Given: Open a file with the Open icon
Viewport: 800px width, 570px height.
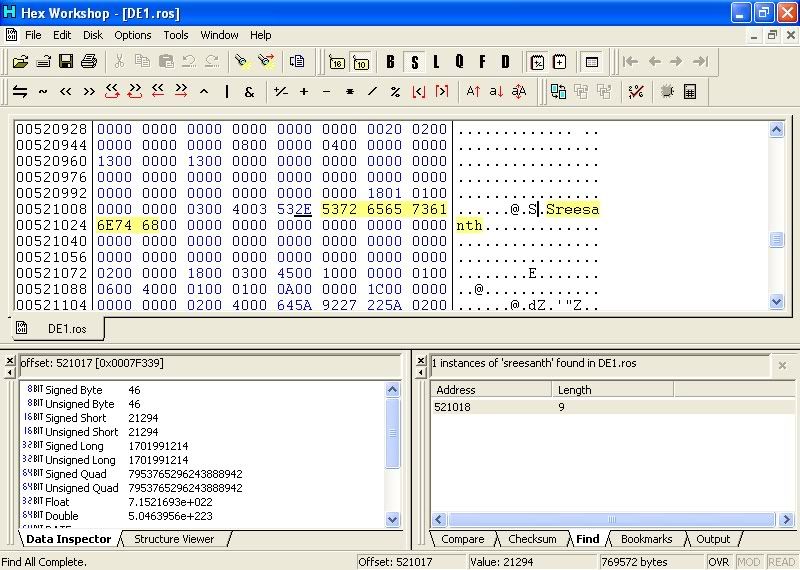Looking at the screenshot, I should tap(20, 62).
